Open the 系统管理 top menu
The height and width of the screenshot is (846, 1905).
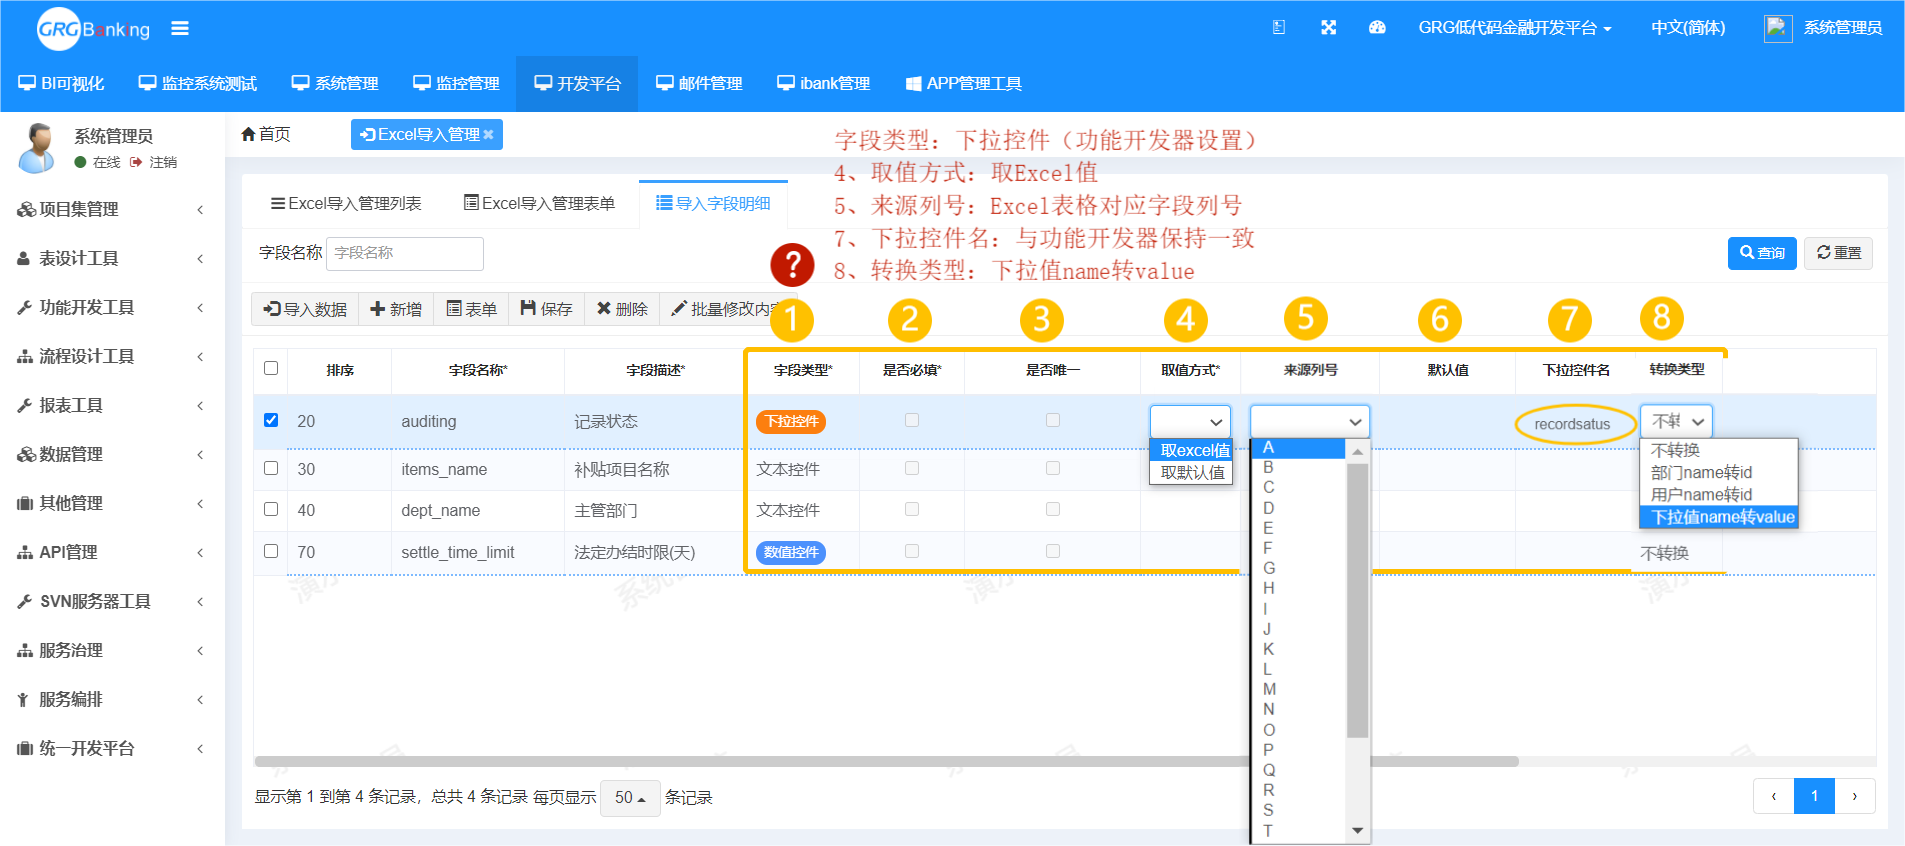pos(335,83)
